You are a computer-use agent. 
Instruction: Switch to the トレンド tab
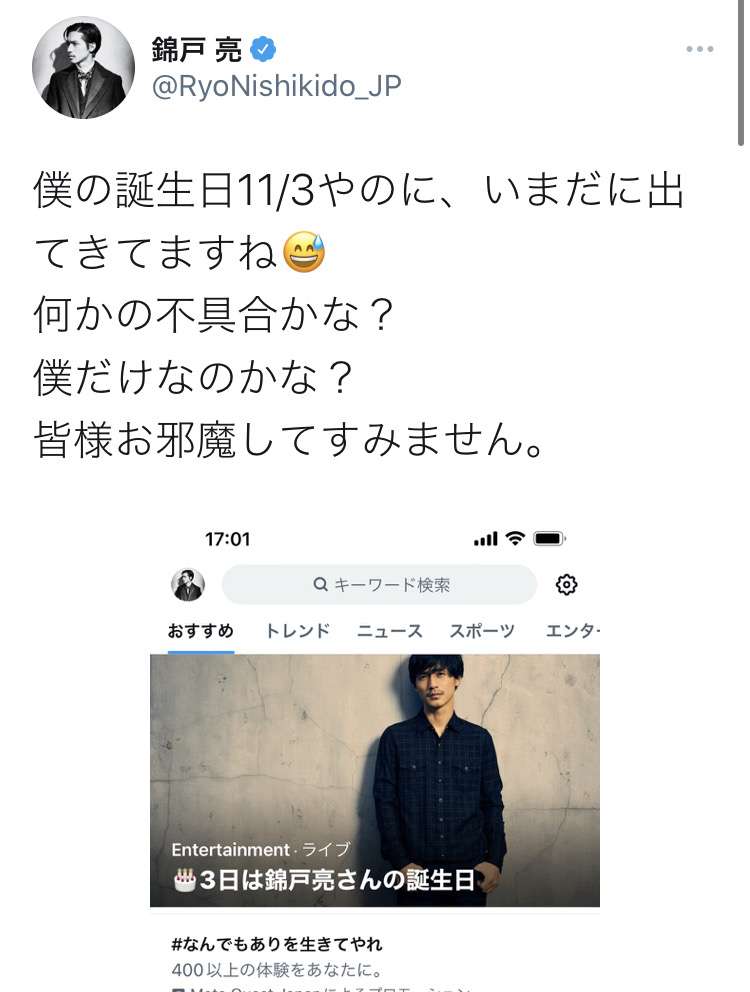coord(297,631)
